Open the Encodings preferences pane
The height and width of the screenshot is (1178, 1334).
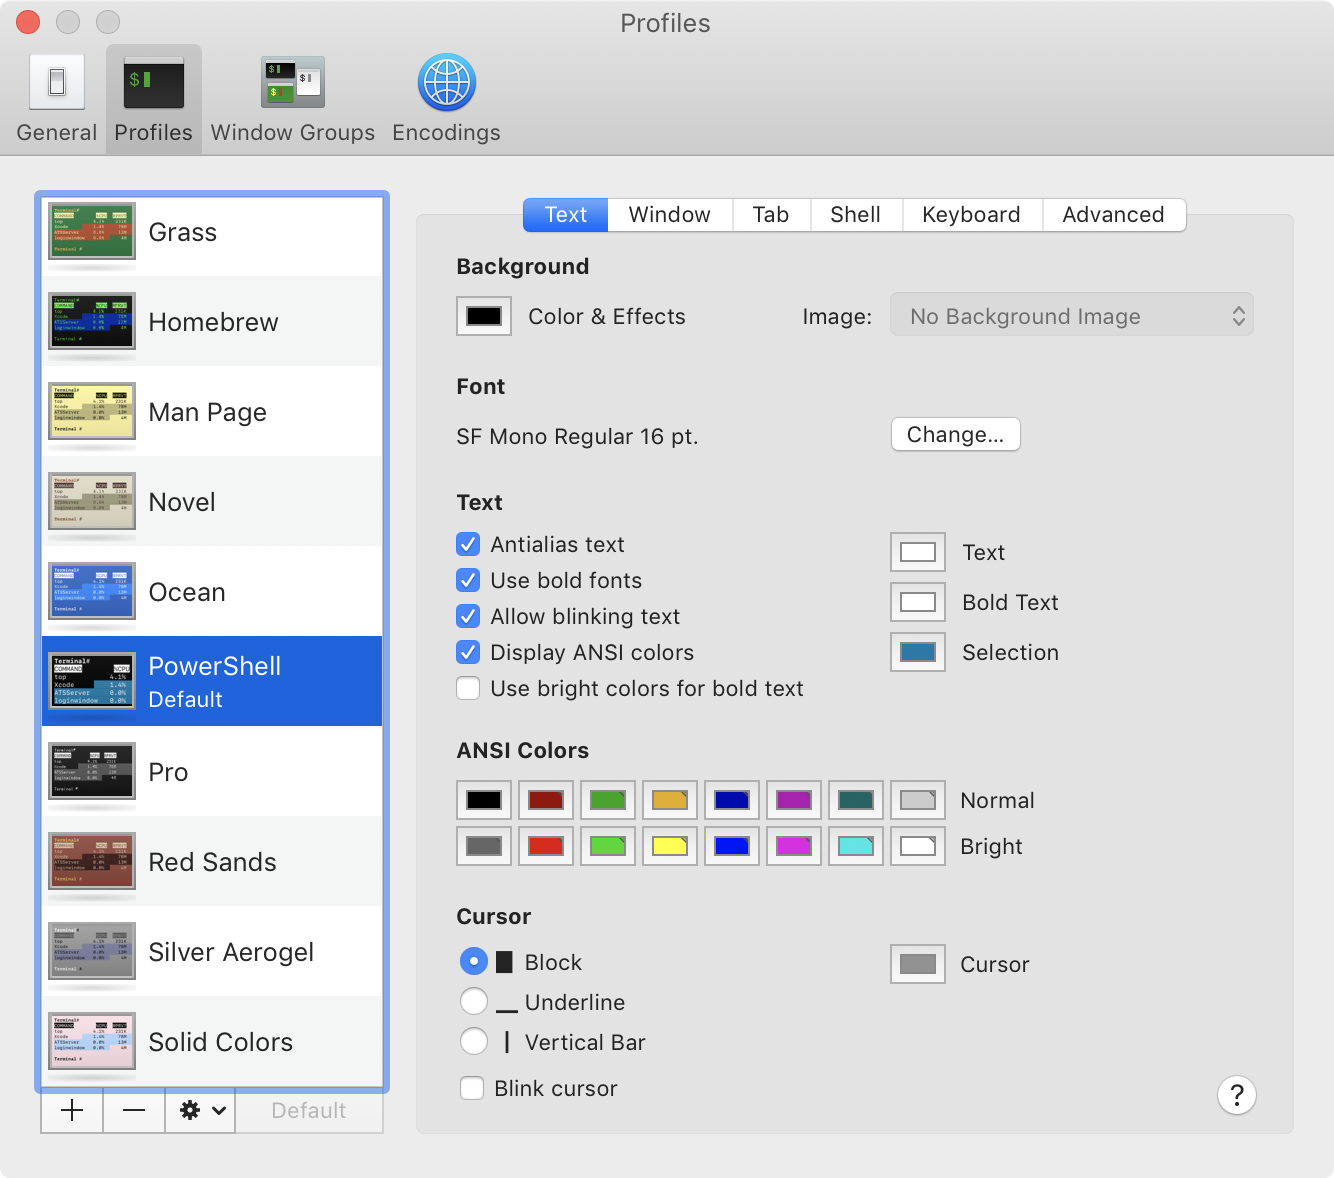click(x=446, y=99)
